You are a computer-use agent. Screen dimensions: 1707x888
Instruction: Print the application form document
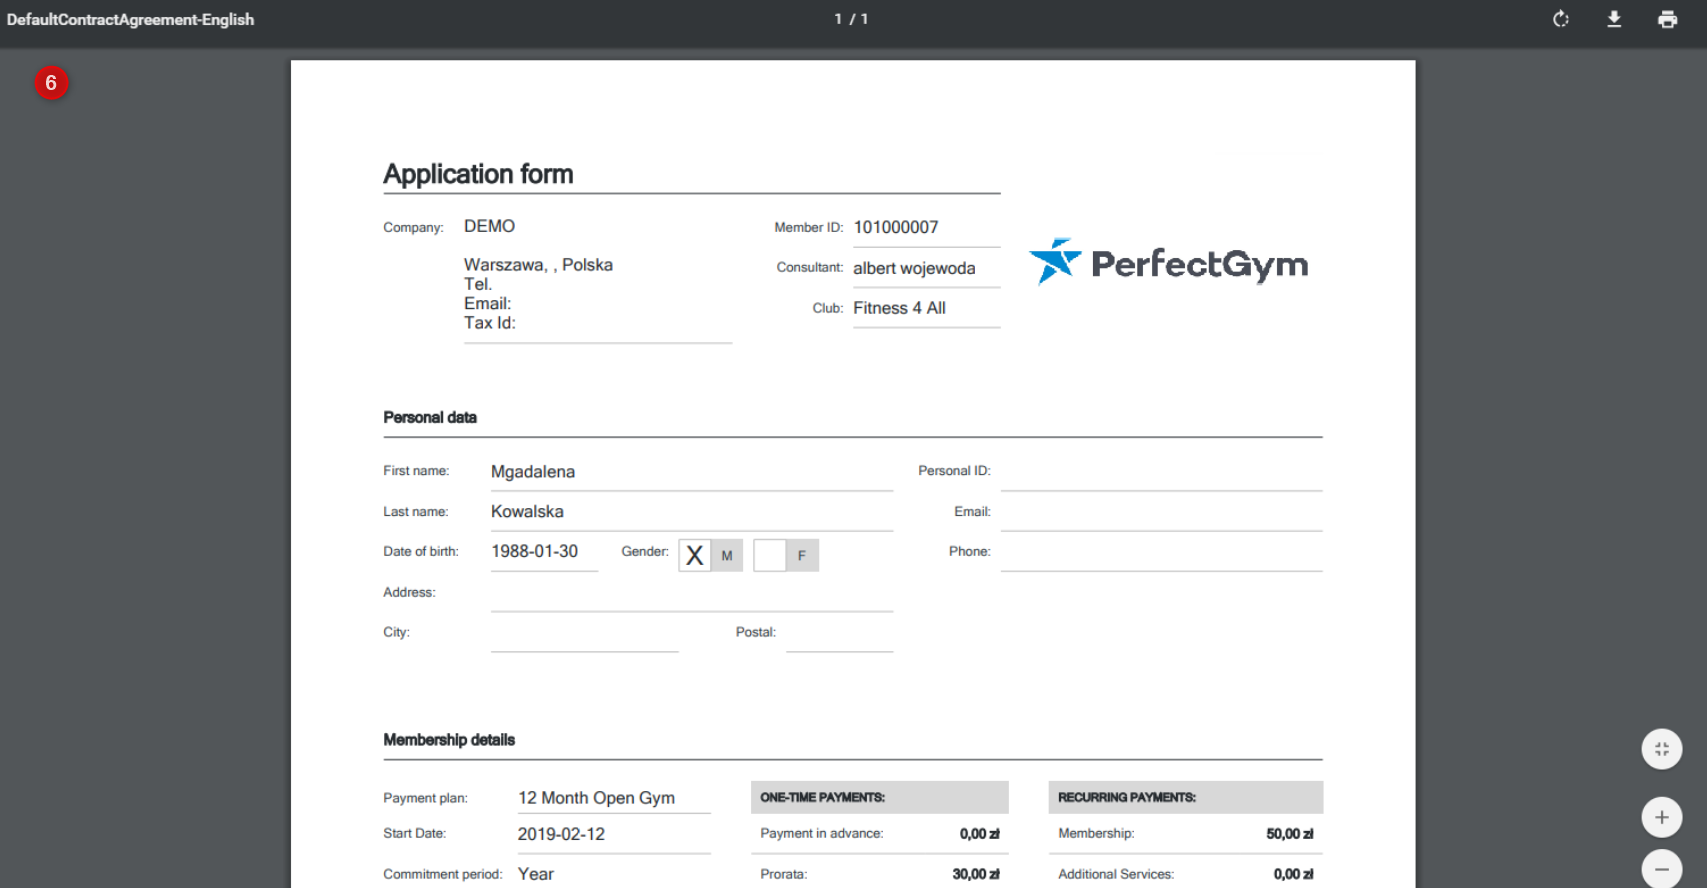click(1667, 19)
